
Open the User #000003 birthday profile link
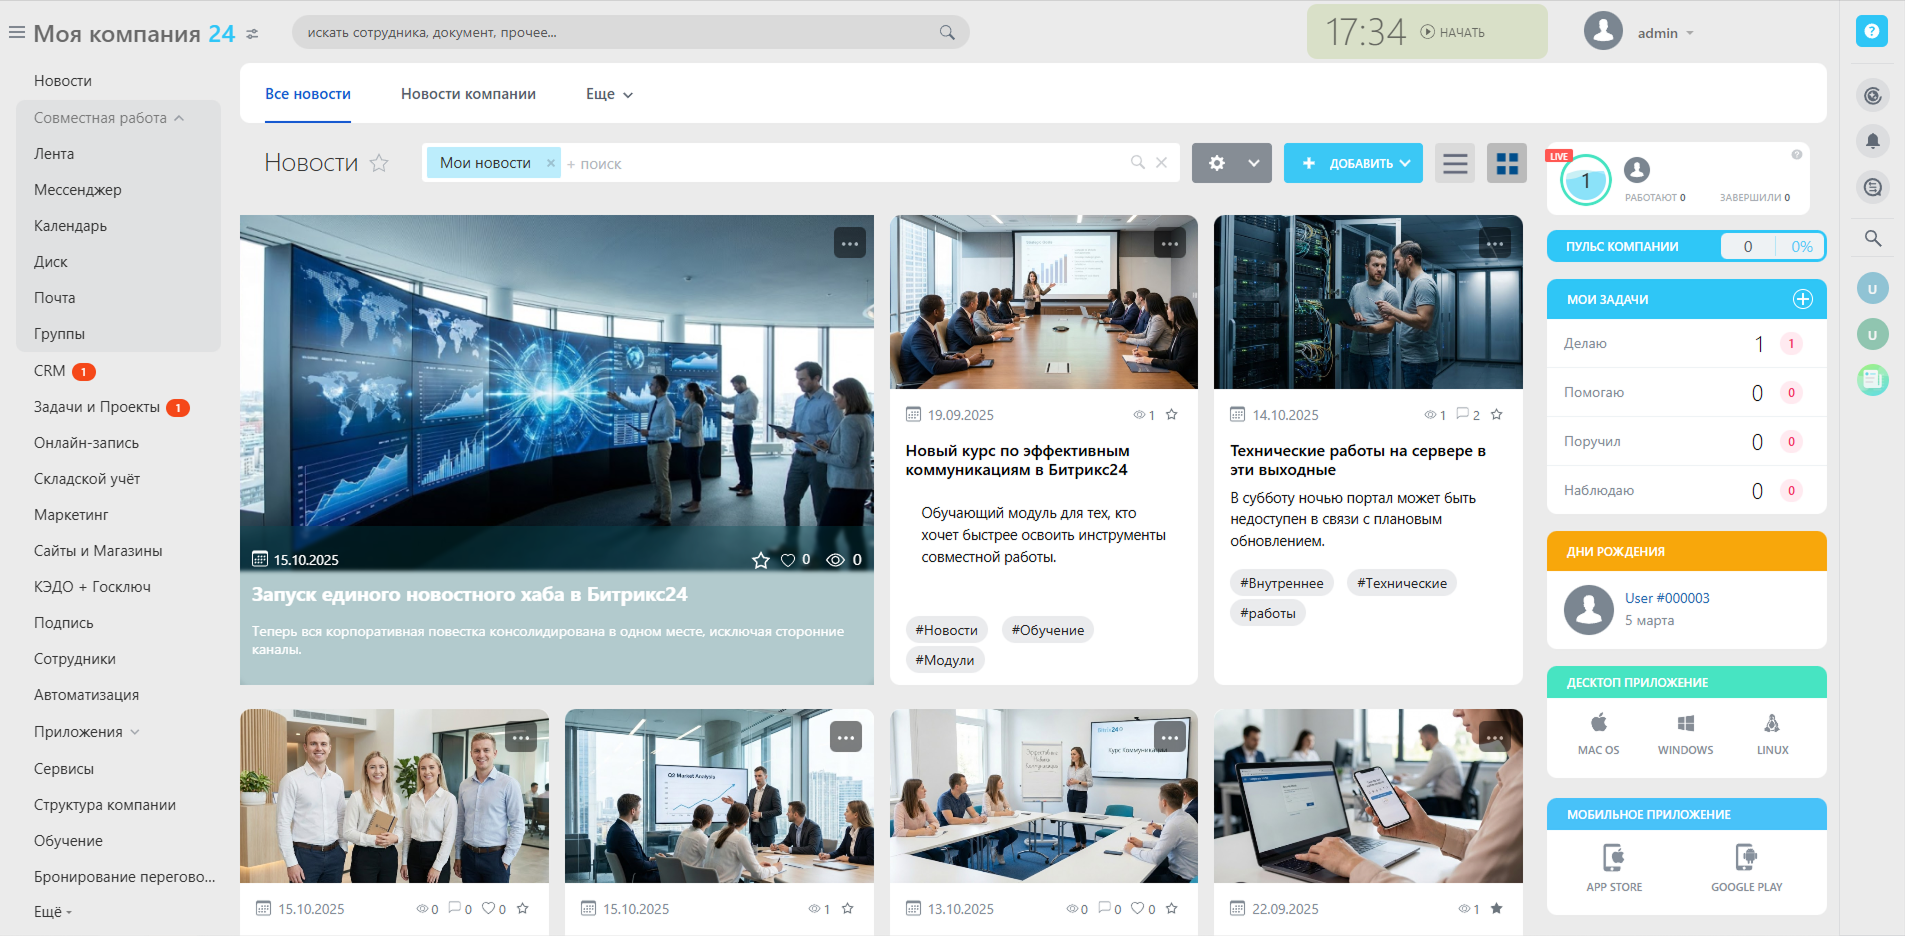click(1666, 598)
